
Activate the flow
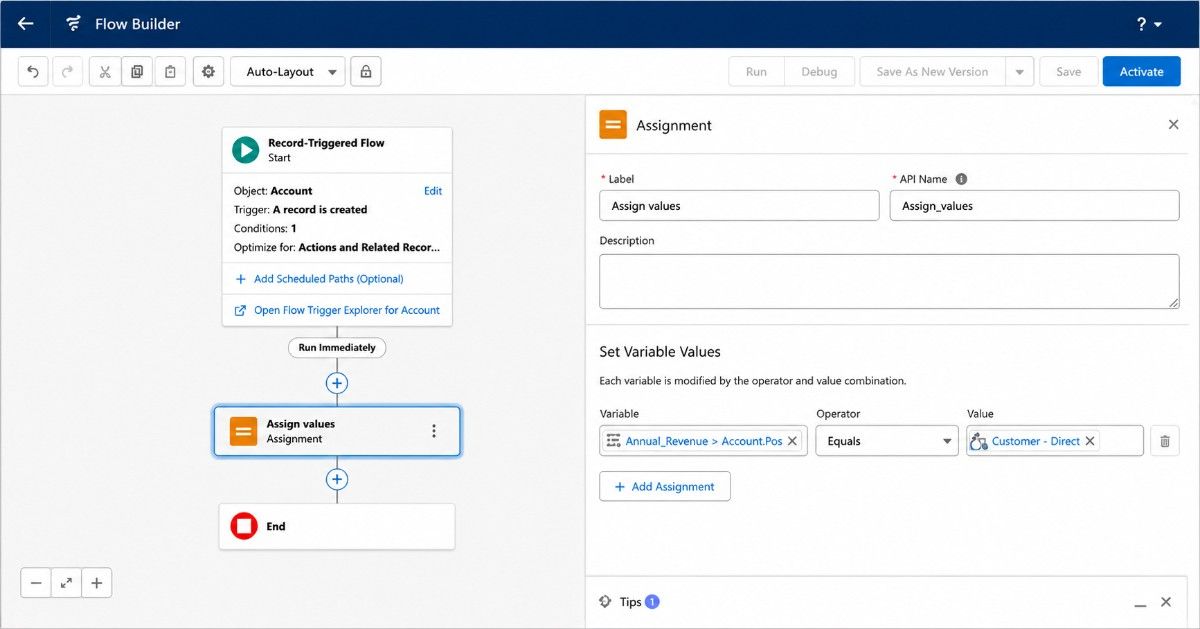coord(1141,72)
